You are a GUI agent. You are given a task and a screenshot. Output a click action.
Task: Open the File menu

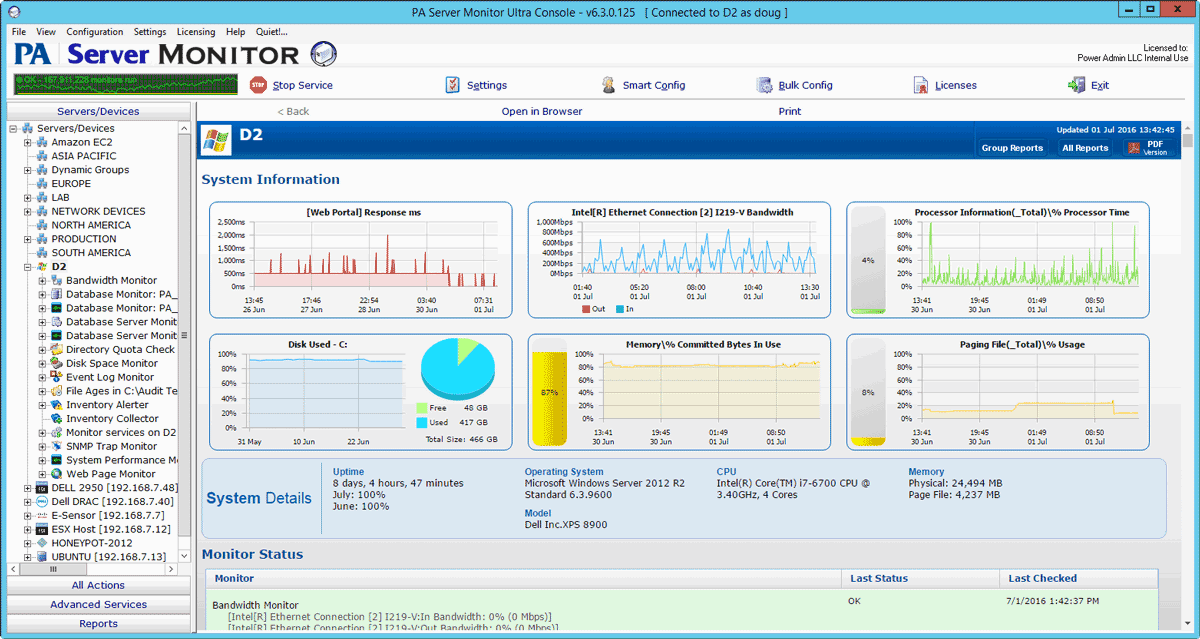tap(19, 32)
